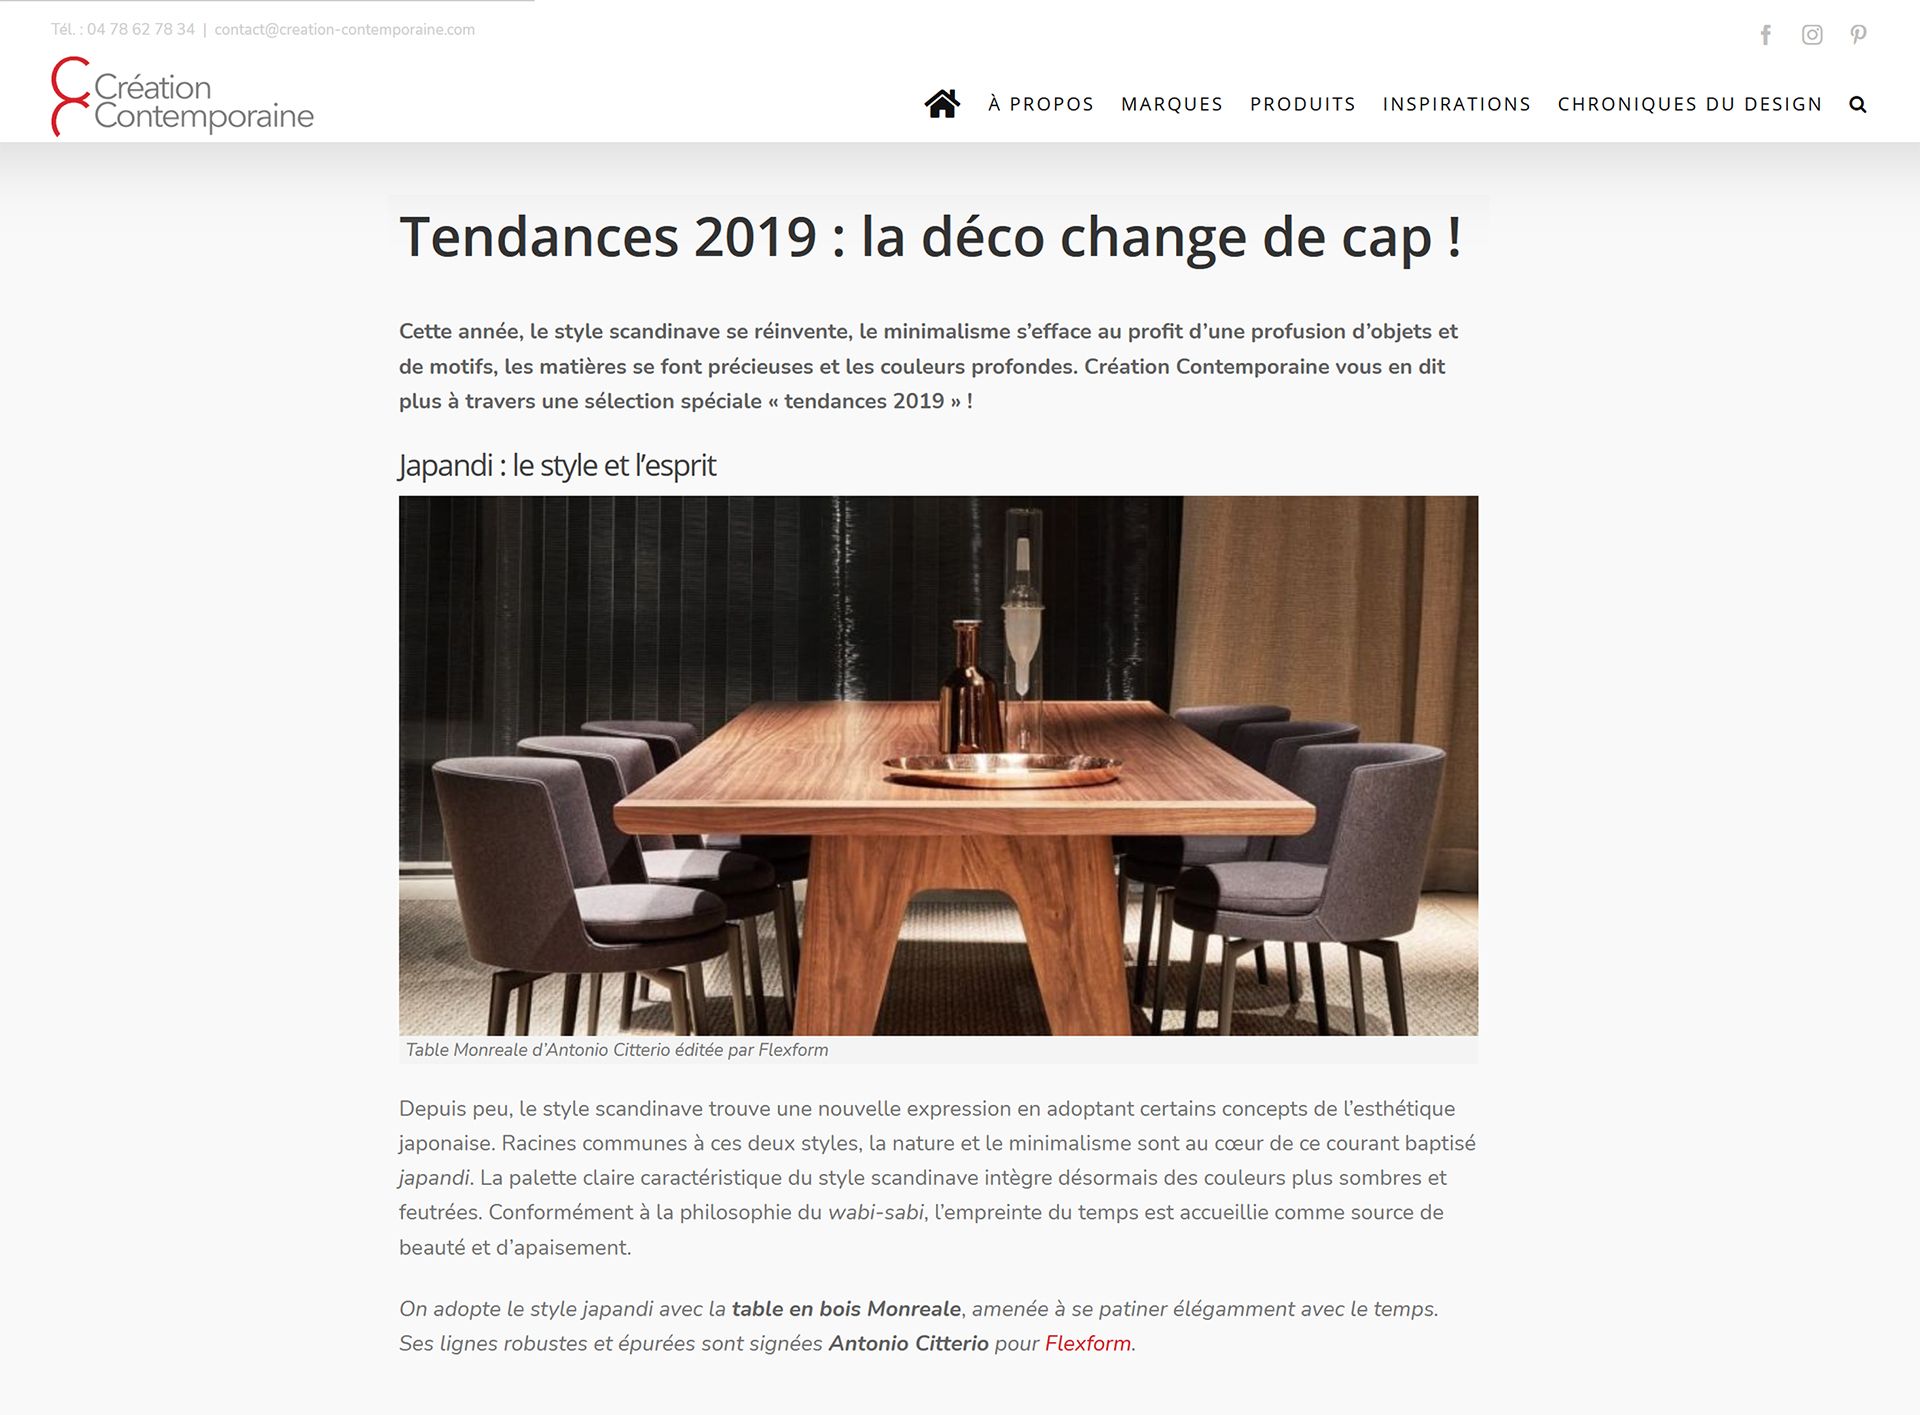
Task: Click the Tendances 2019 article title
Action: coord(931,237)
